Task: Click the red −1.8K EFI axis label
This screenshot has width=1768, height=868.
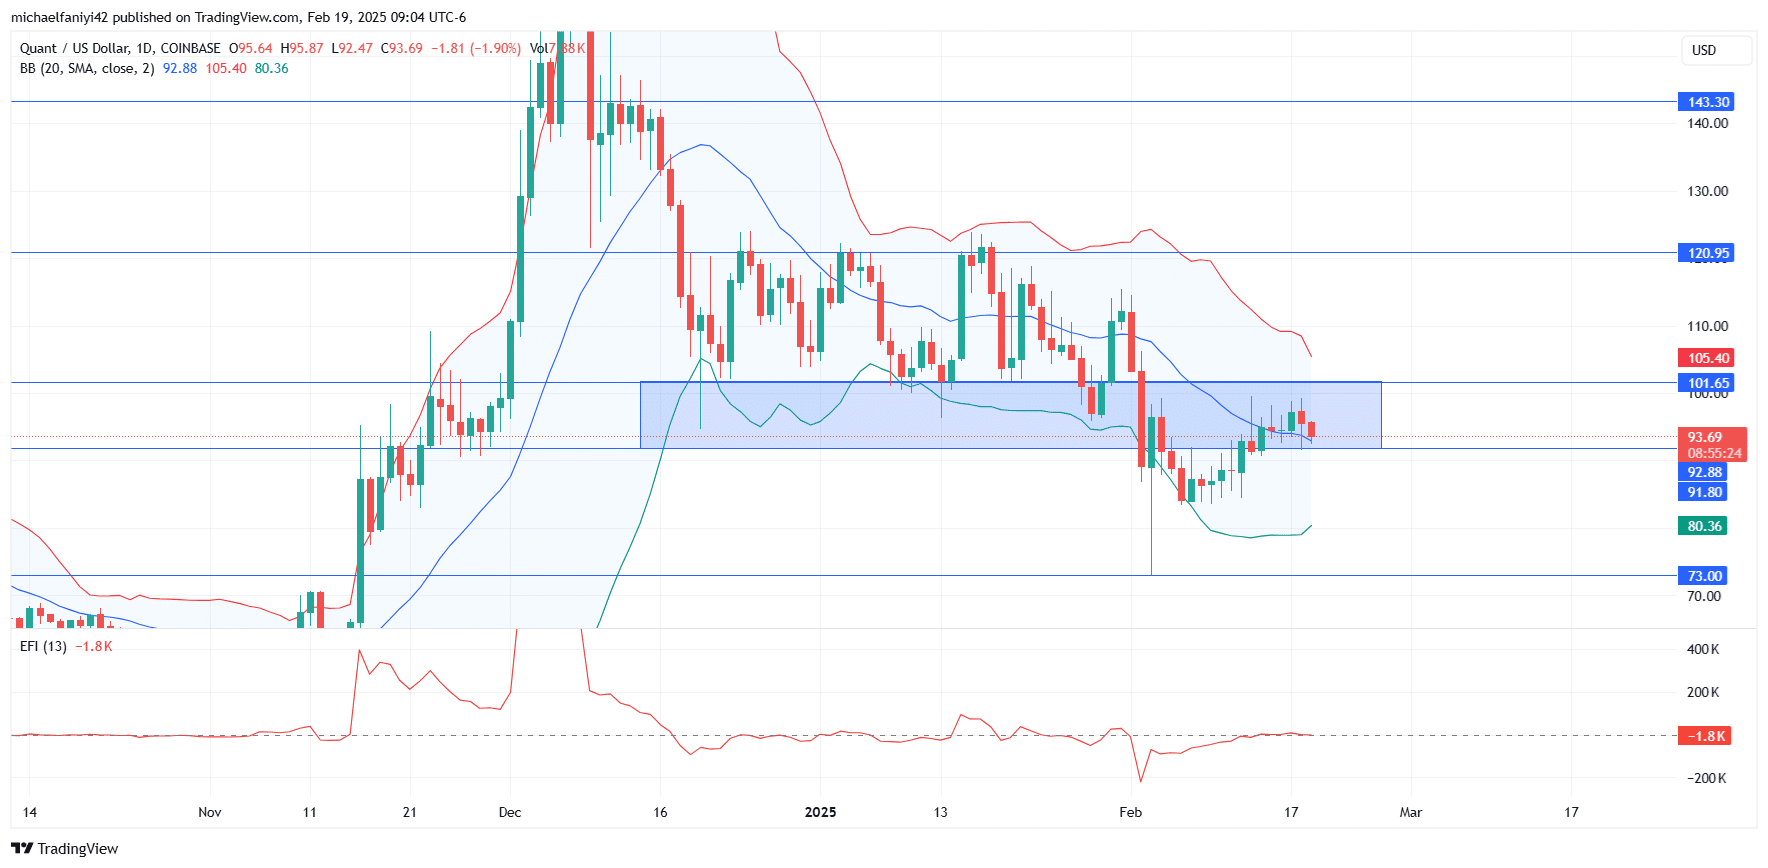Action: click(x=1705, y=736)
